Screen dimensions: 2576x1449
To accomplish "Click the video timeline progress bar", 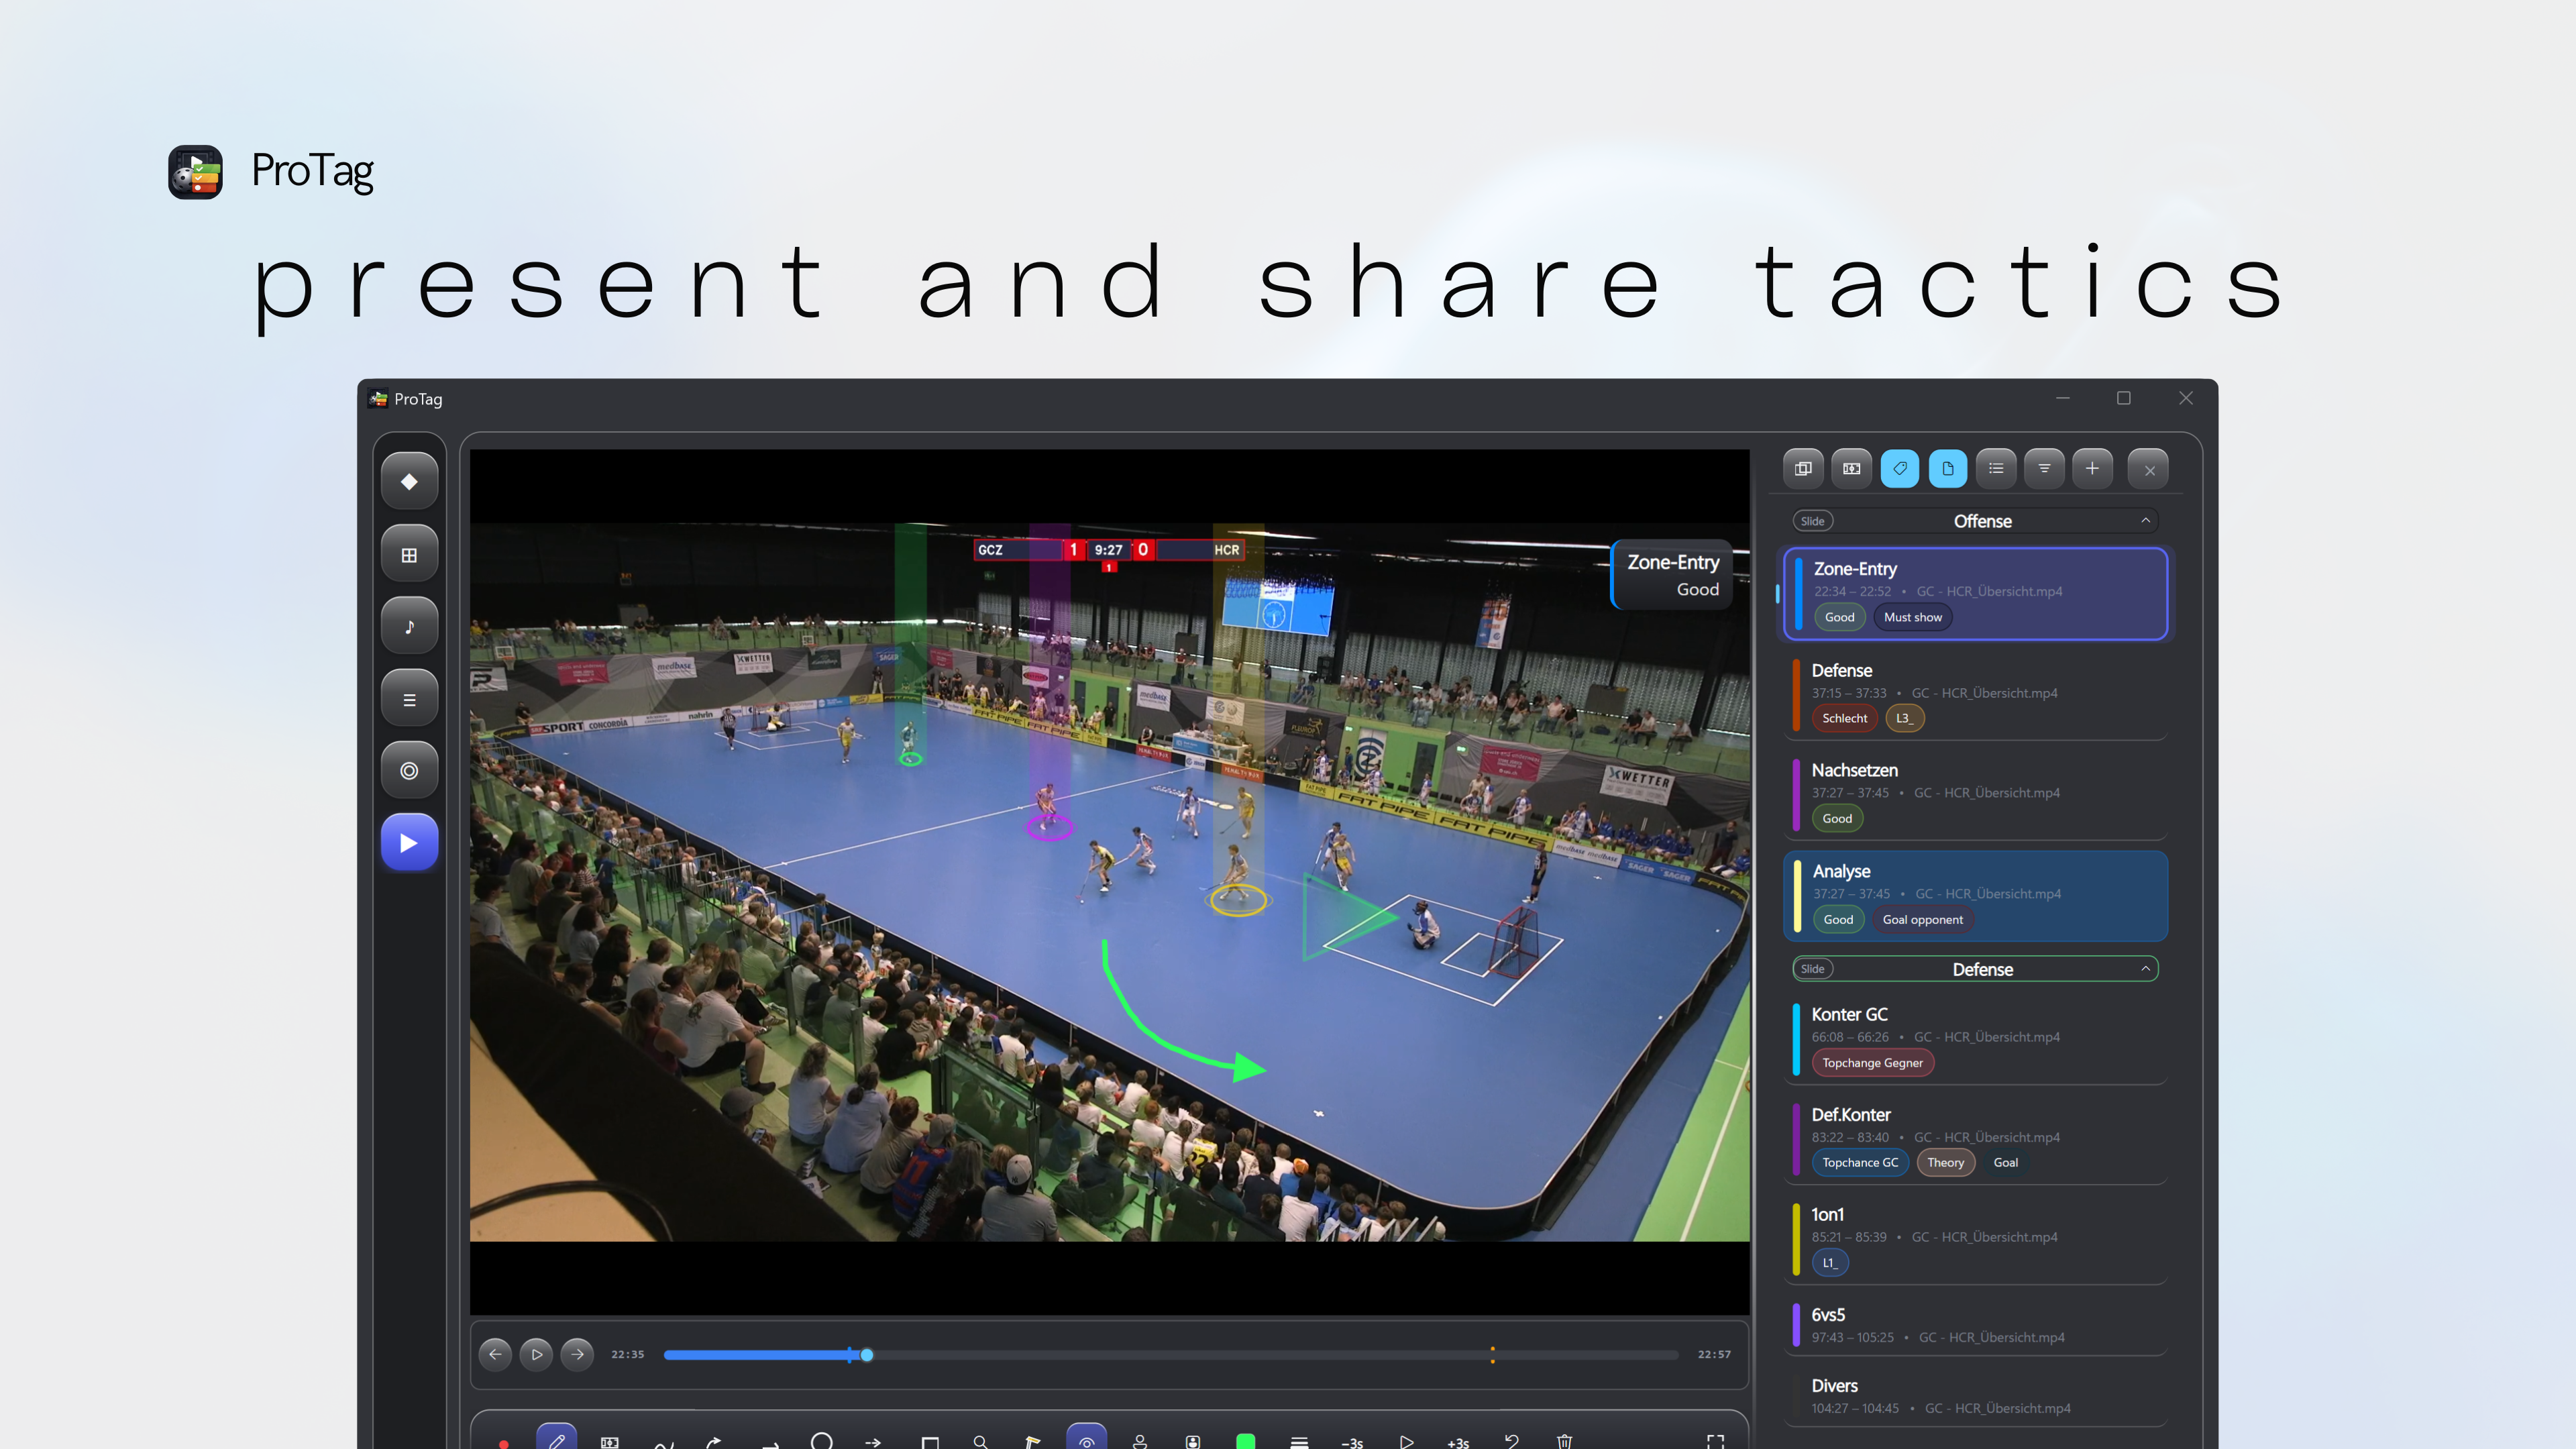I will click(1171, 1355).
